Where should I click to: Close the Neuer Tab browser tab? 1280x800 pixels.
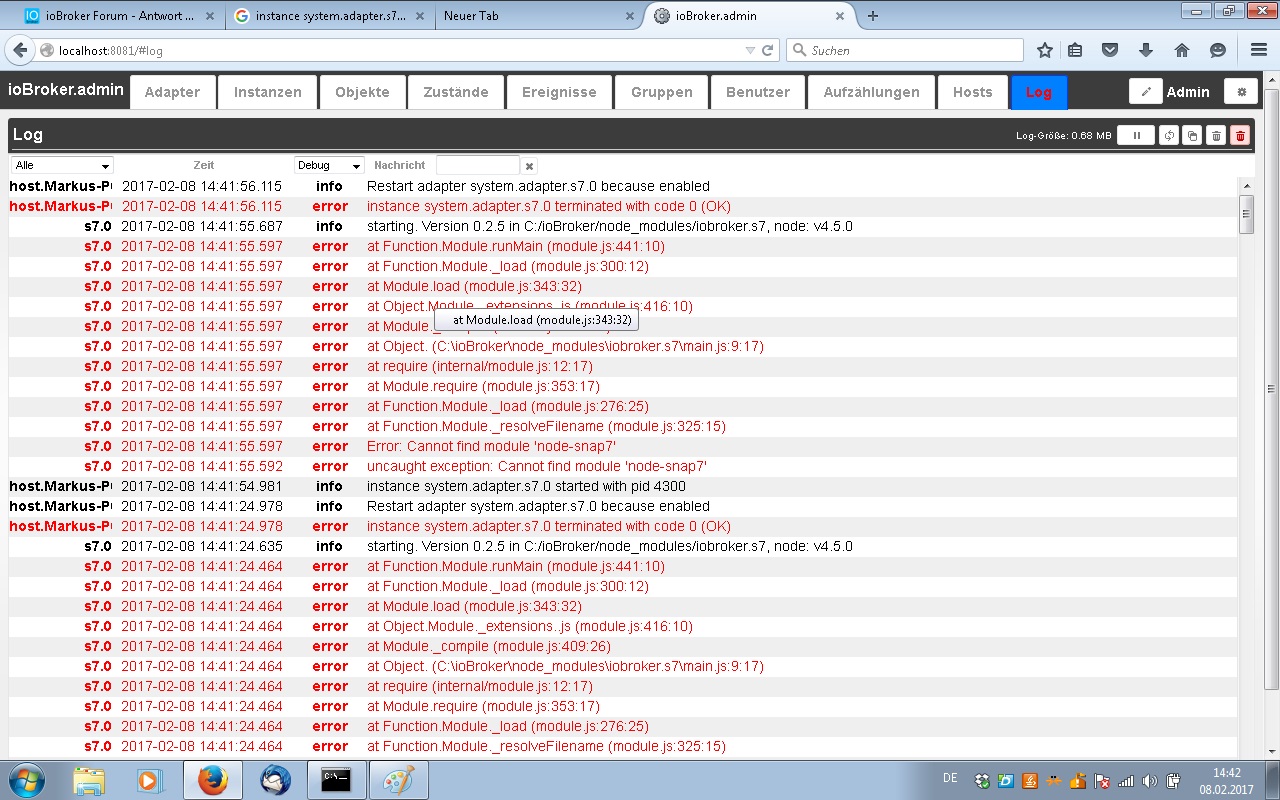(629, 16)
